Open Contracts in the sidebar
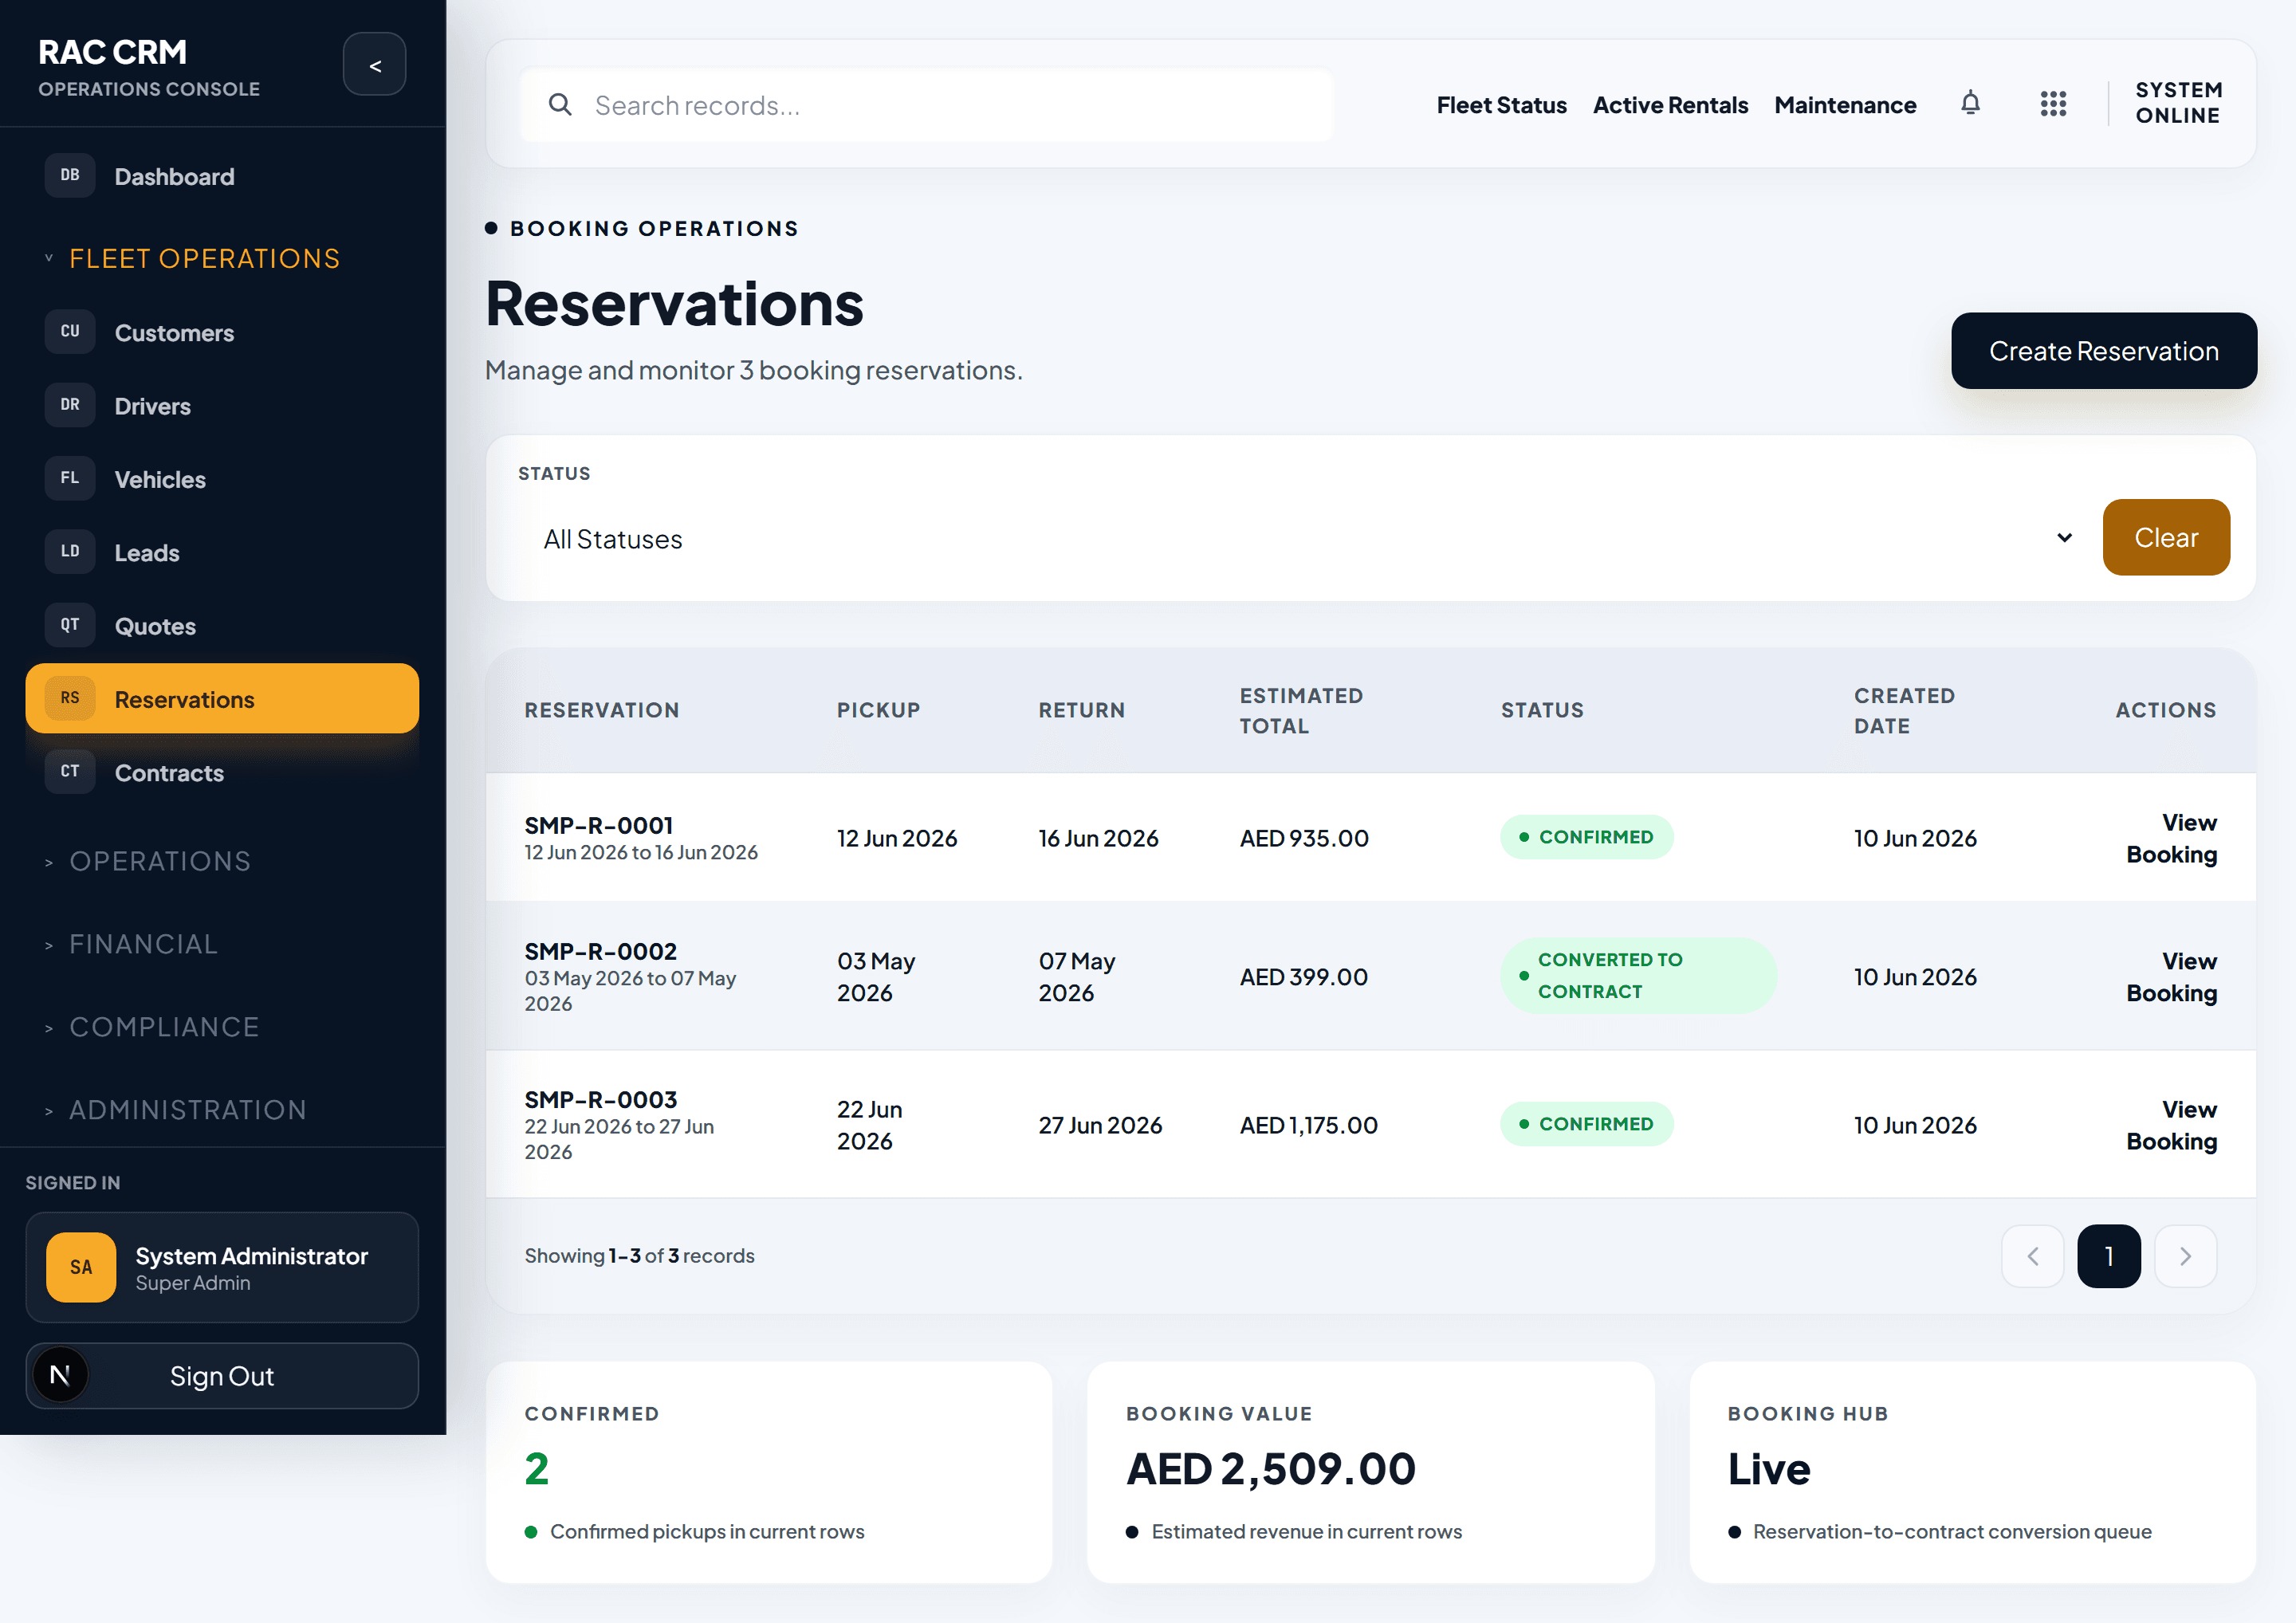The width and height of the screenshot is (2296, 1623). tap(222, 772)
